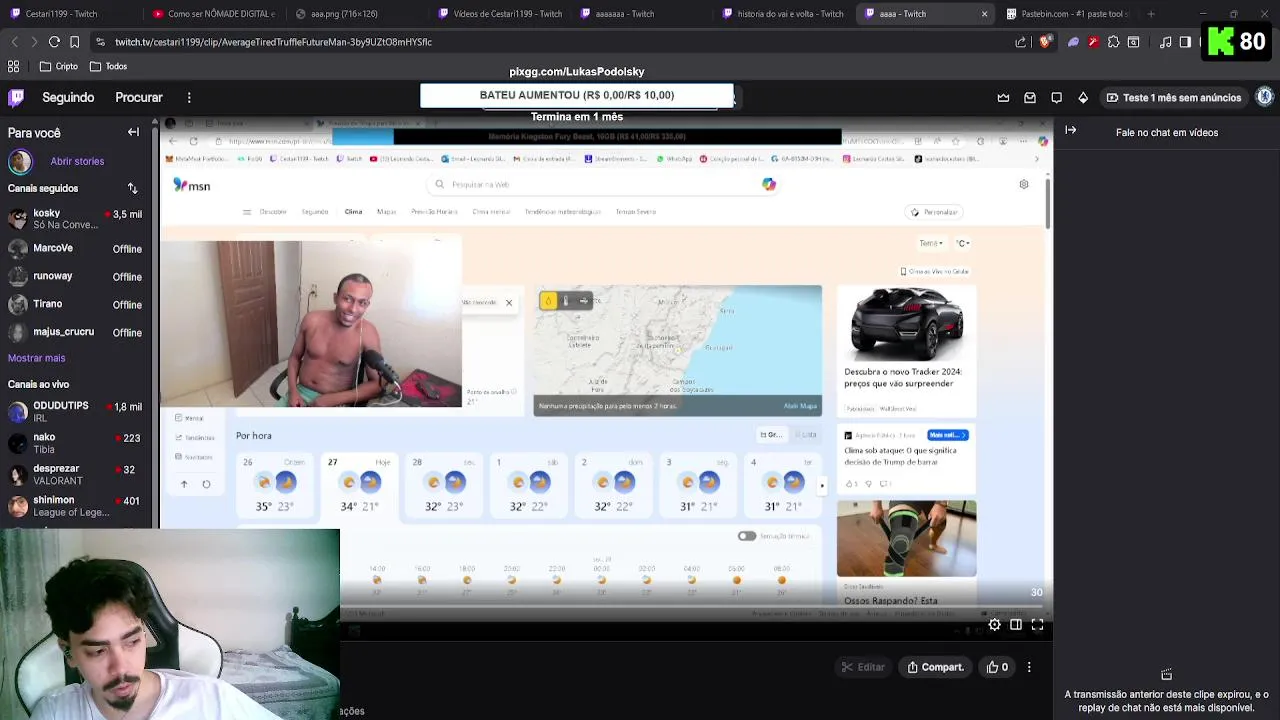Bookmark this page icon in address bar
Image resolution: width=1280 pixels, height=720 pixels.
tap(74, 42)
